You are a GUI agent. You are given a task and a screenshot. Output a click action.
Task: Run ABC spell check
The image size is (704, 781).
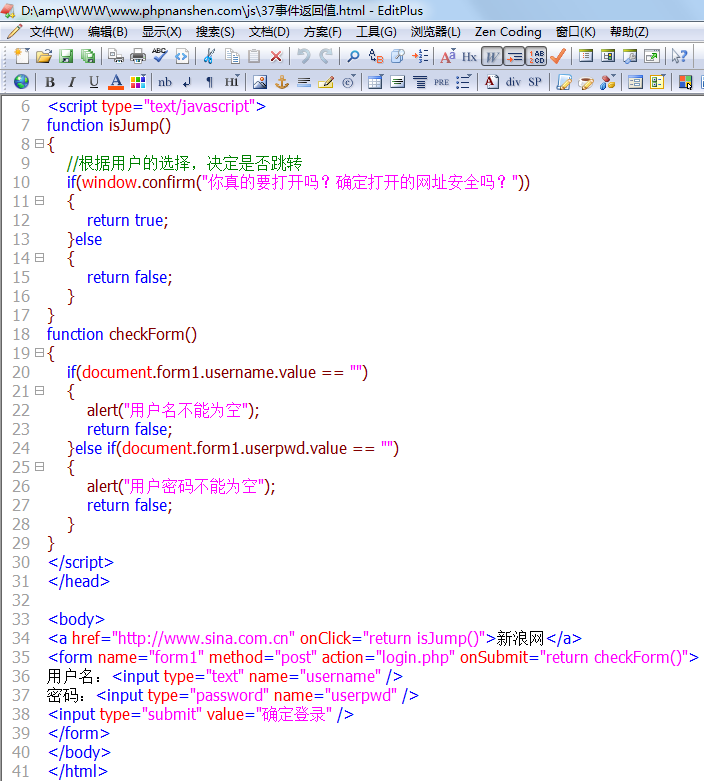coord(159,56)
